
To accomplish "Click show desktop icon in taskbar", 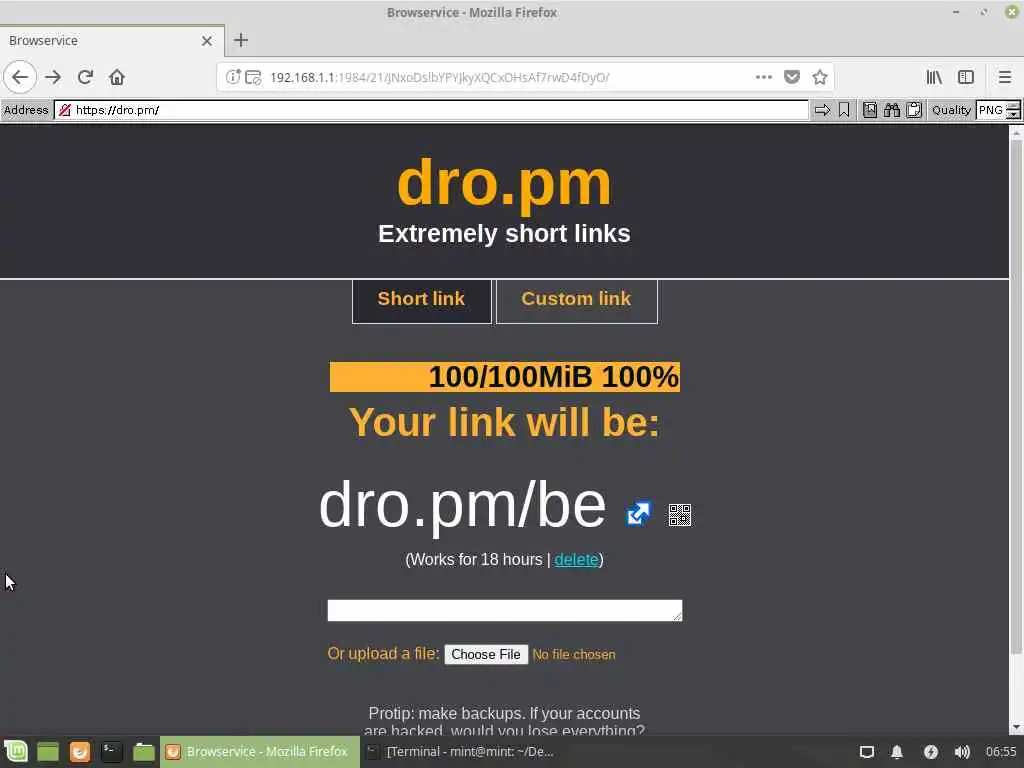I will click(x=48, y=752).
